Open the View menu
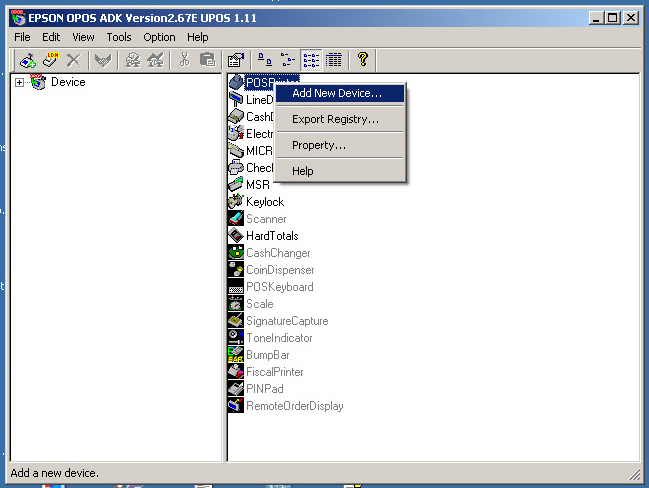Viewport: 649px width, 488px height. 83,37
